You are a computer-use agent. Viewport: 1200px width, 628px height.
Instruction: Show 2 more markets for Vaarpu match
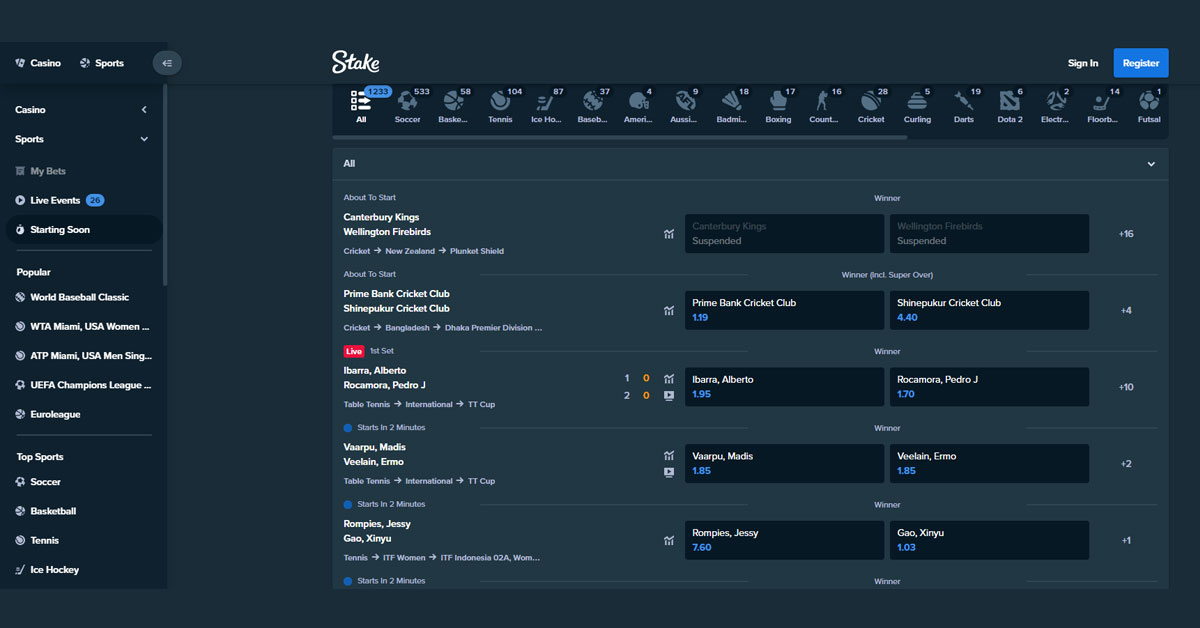click(1126, 464)
